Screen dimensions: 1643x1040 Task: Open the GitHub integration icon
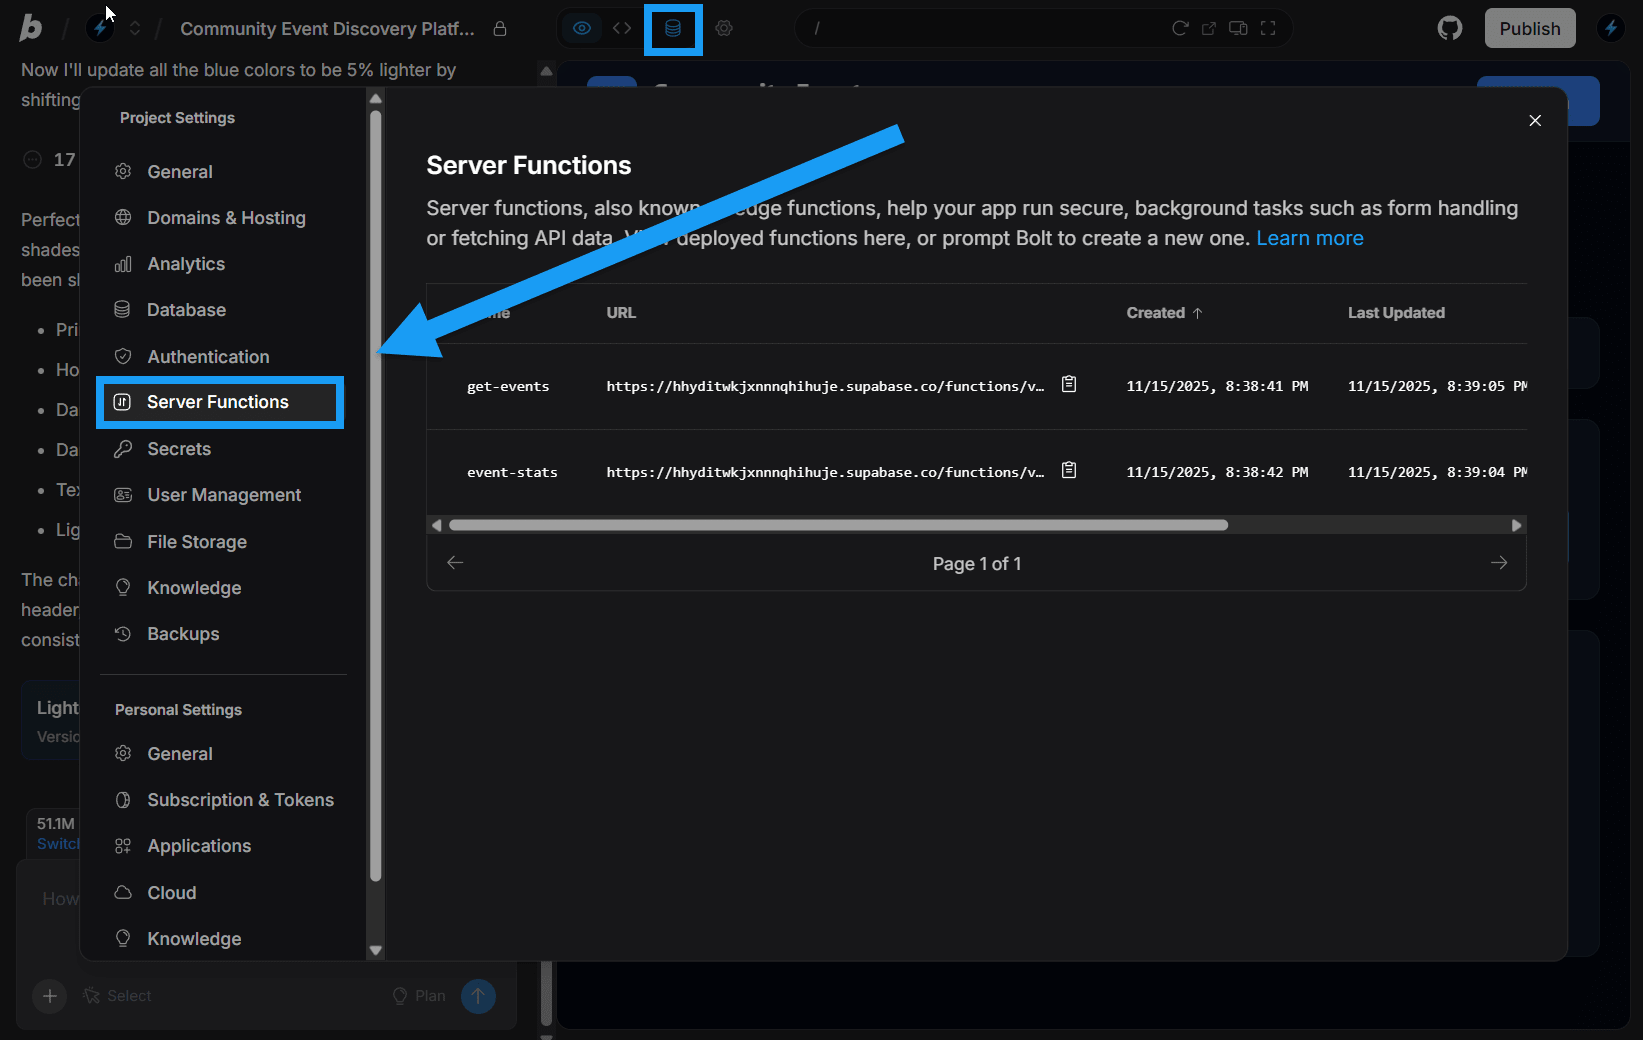pos(1449,28)
